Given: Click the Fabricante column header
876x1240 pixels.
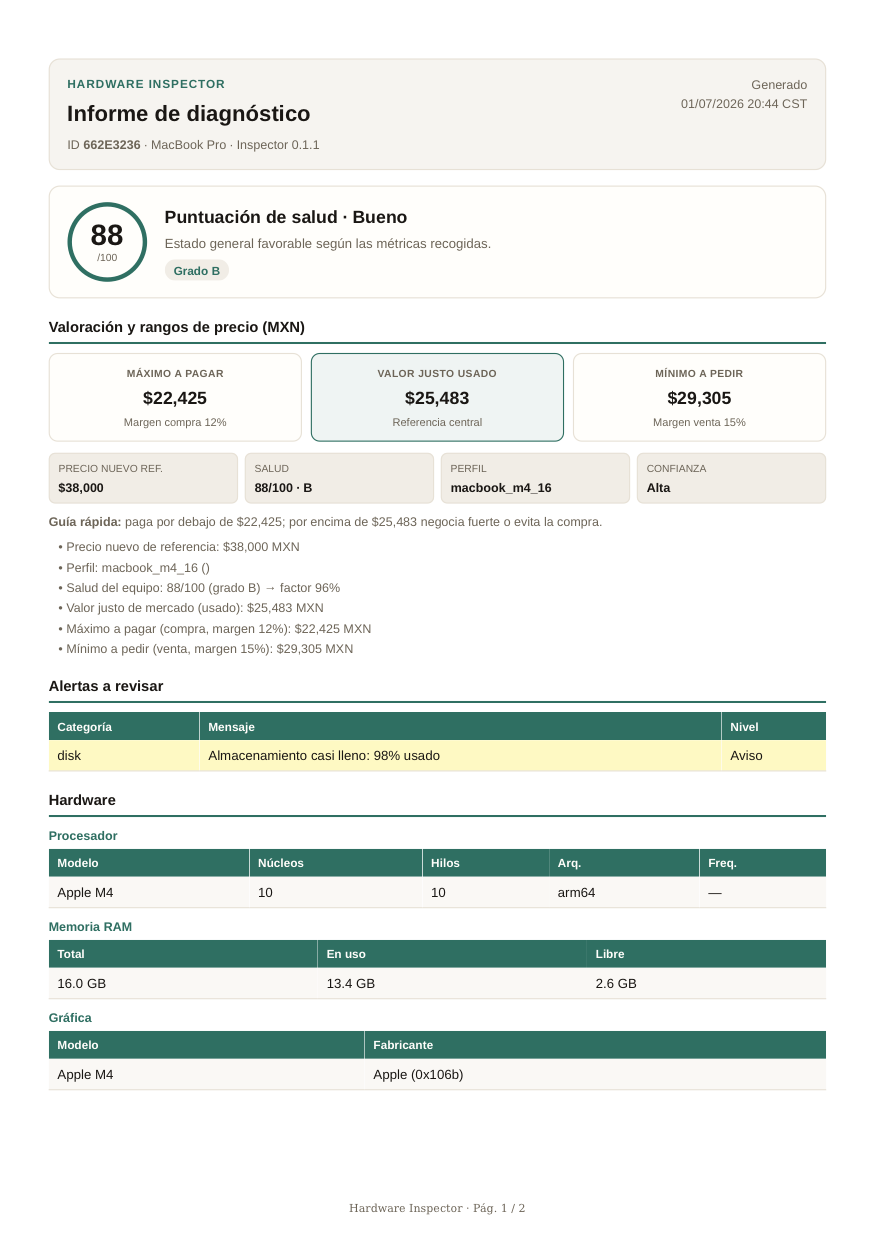Looking at the screenshot, I should [595, 1045].
